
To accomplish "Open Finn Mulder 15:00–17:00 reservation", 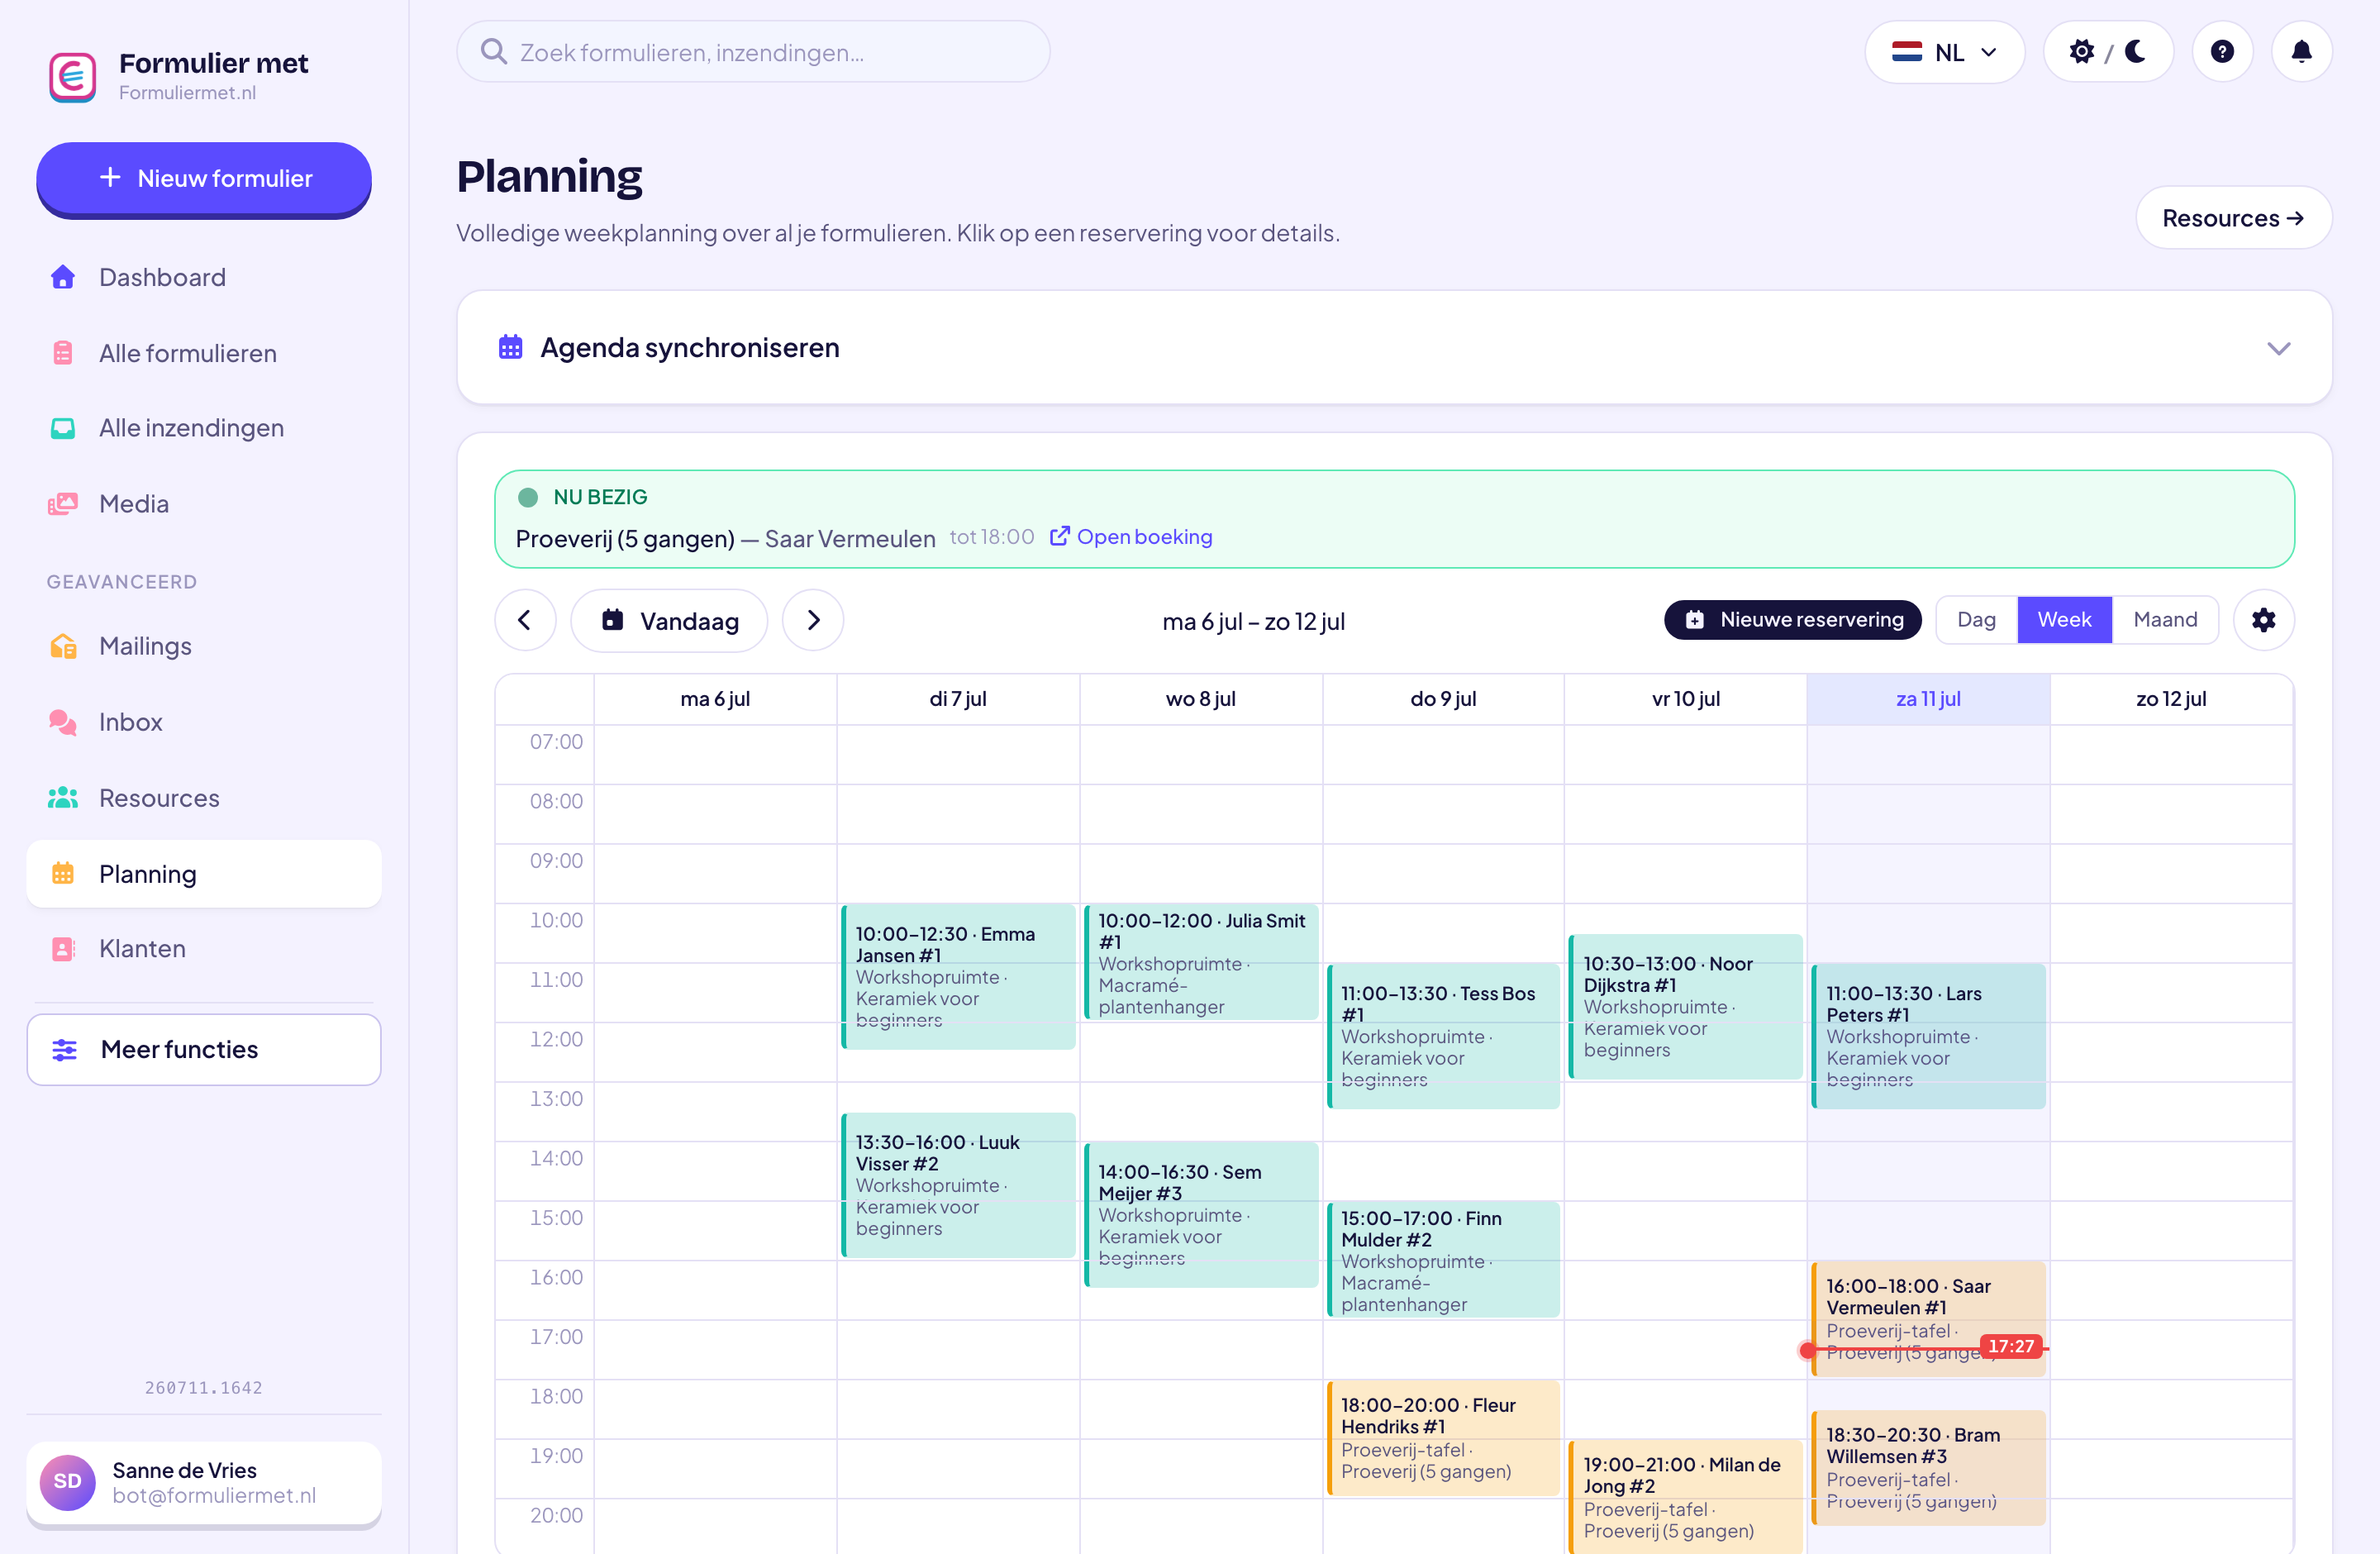I will pyautogui.click(x=1443, y=1260).
